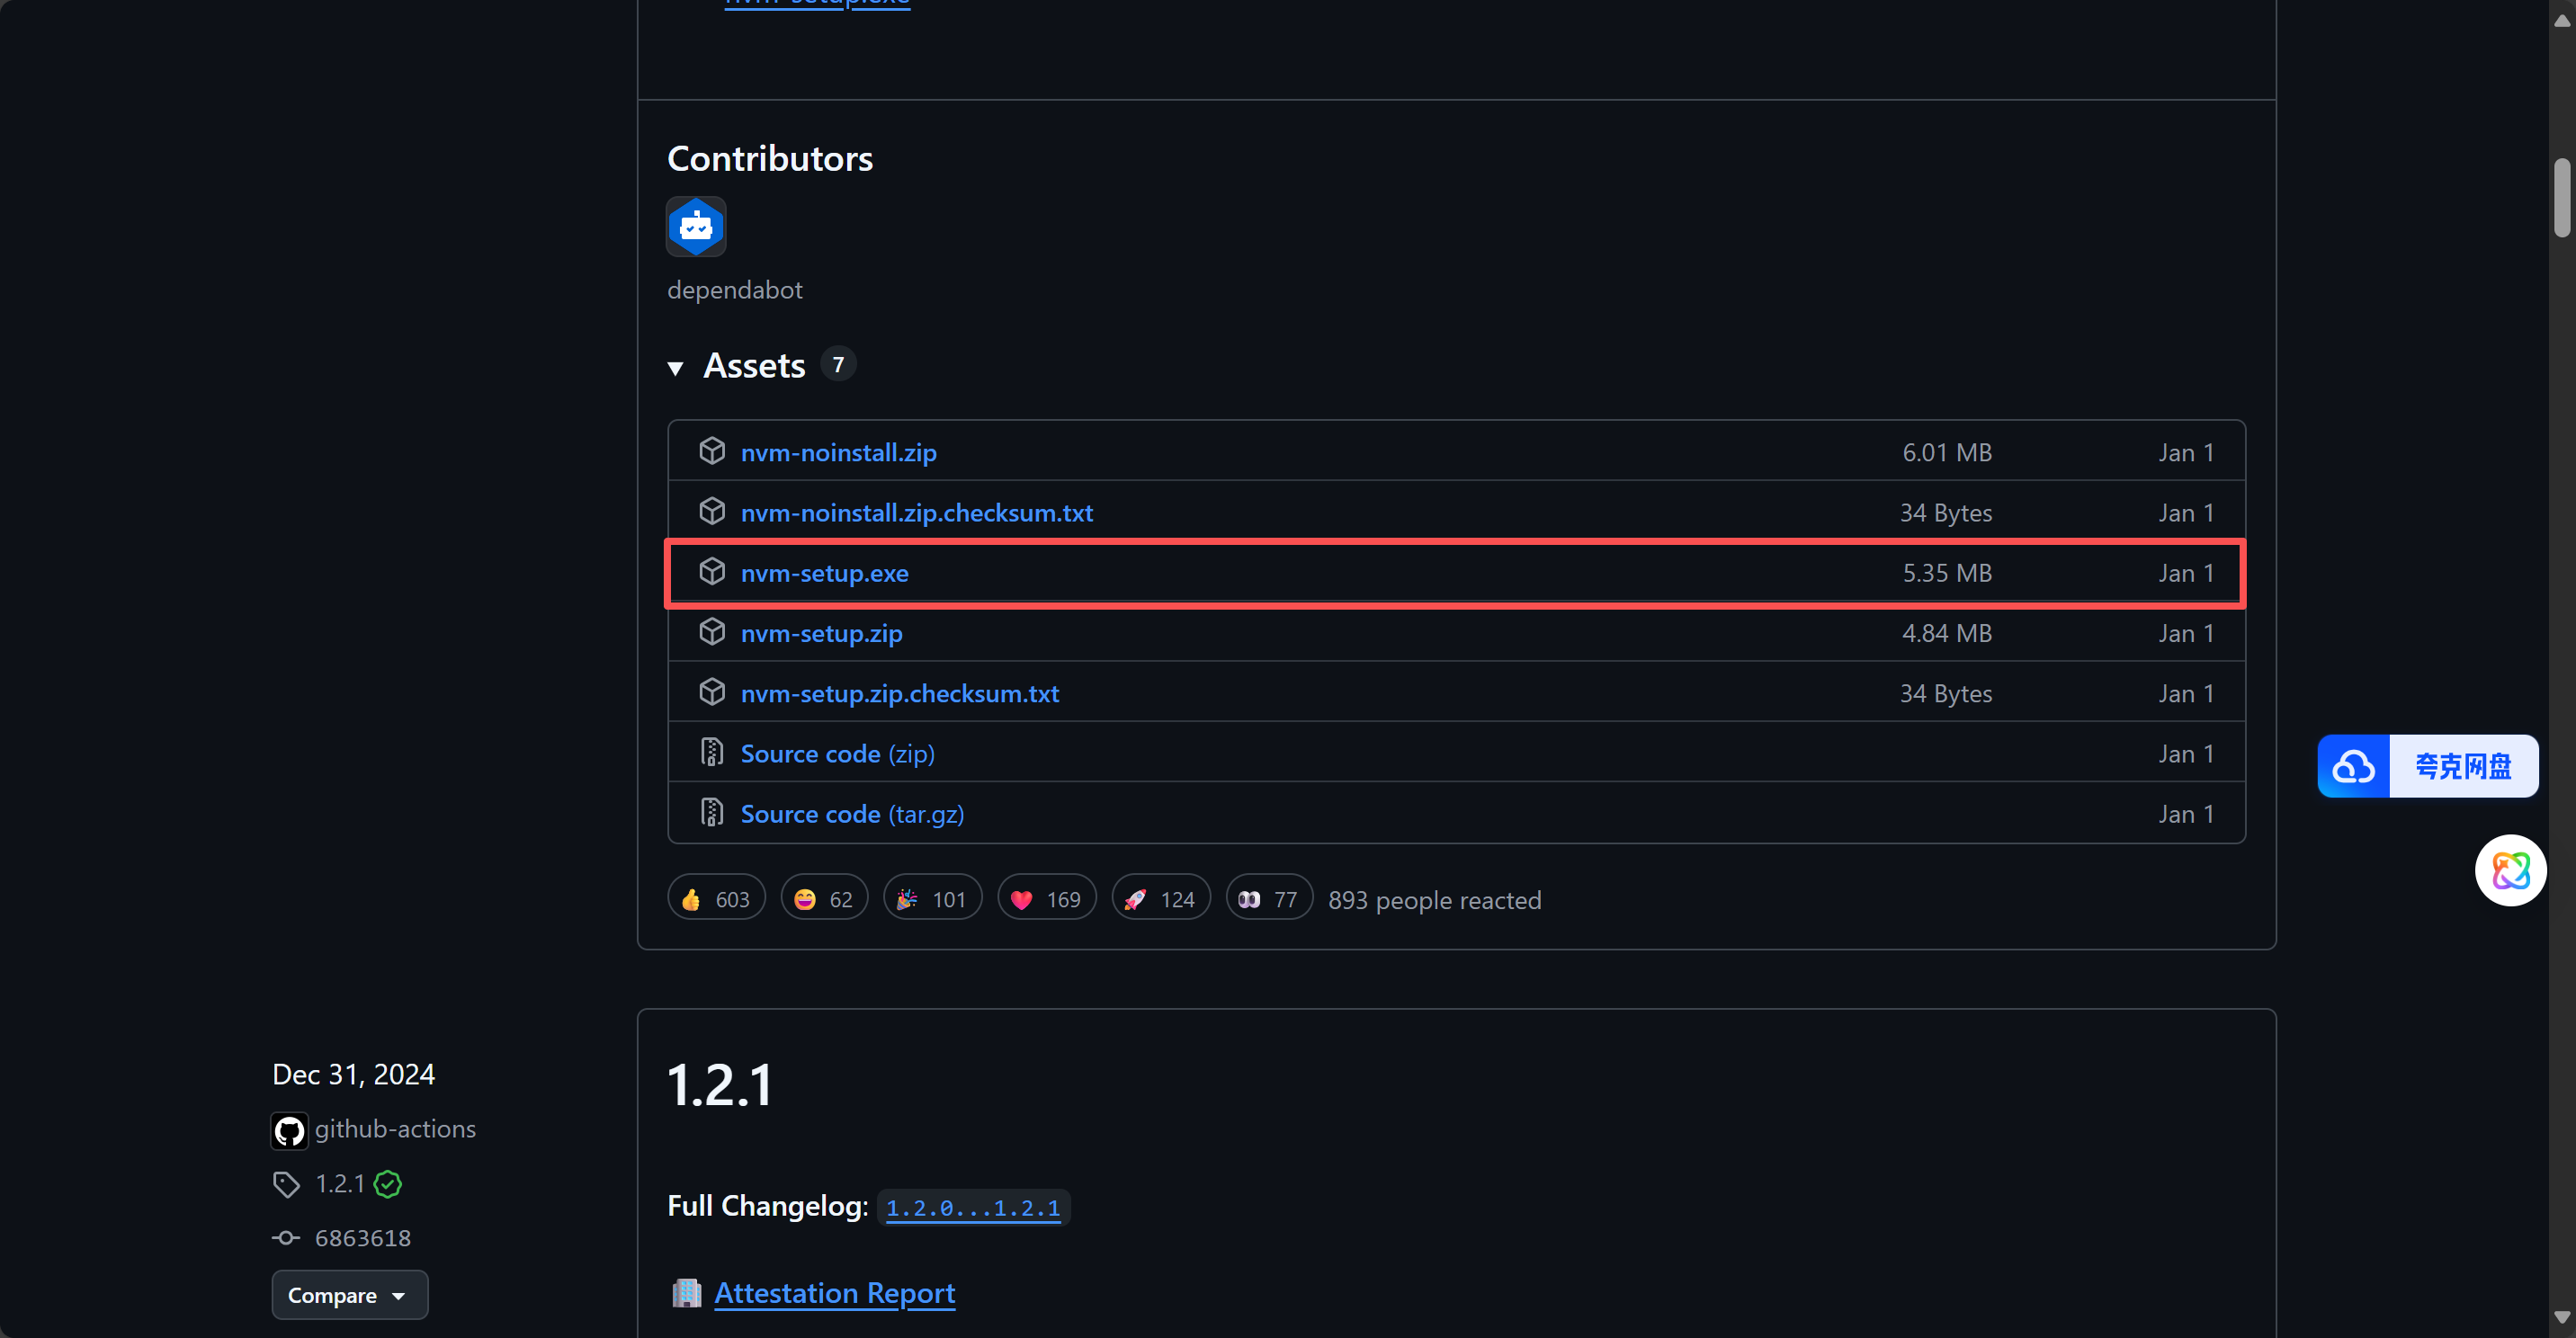Toggle the rocket reaction (124)
Screen dimensions: 2576x1338
click(1160, 899)
